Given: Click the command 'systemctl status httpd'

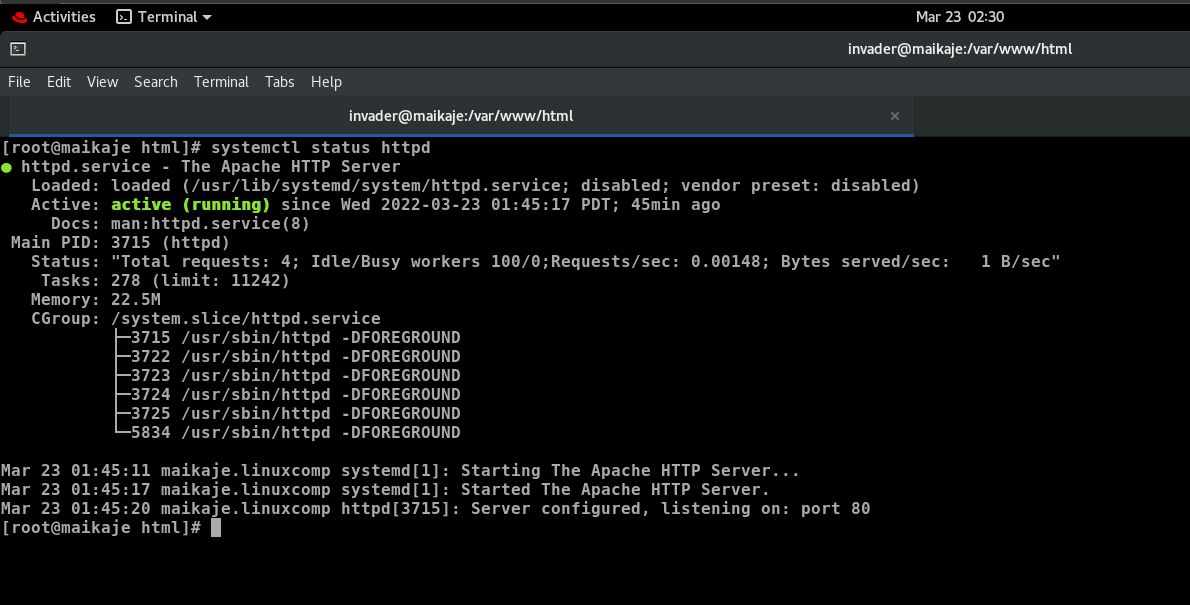Looking at the screenshot, I should point(320,147).
